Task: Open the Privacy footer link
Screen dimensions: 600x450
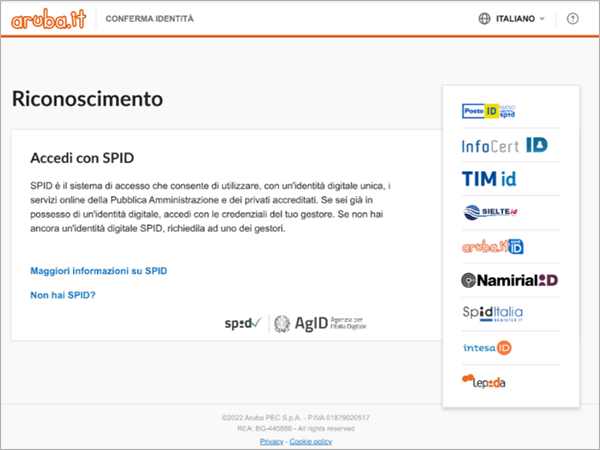Action: coord(272,442)
